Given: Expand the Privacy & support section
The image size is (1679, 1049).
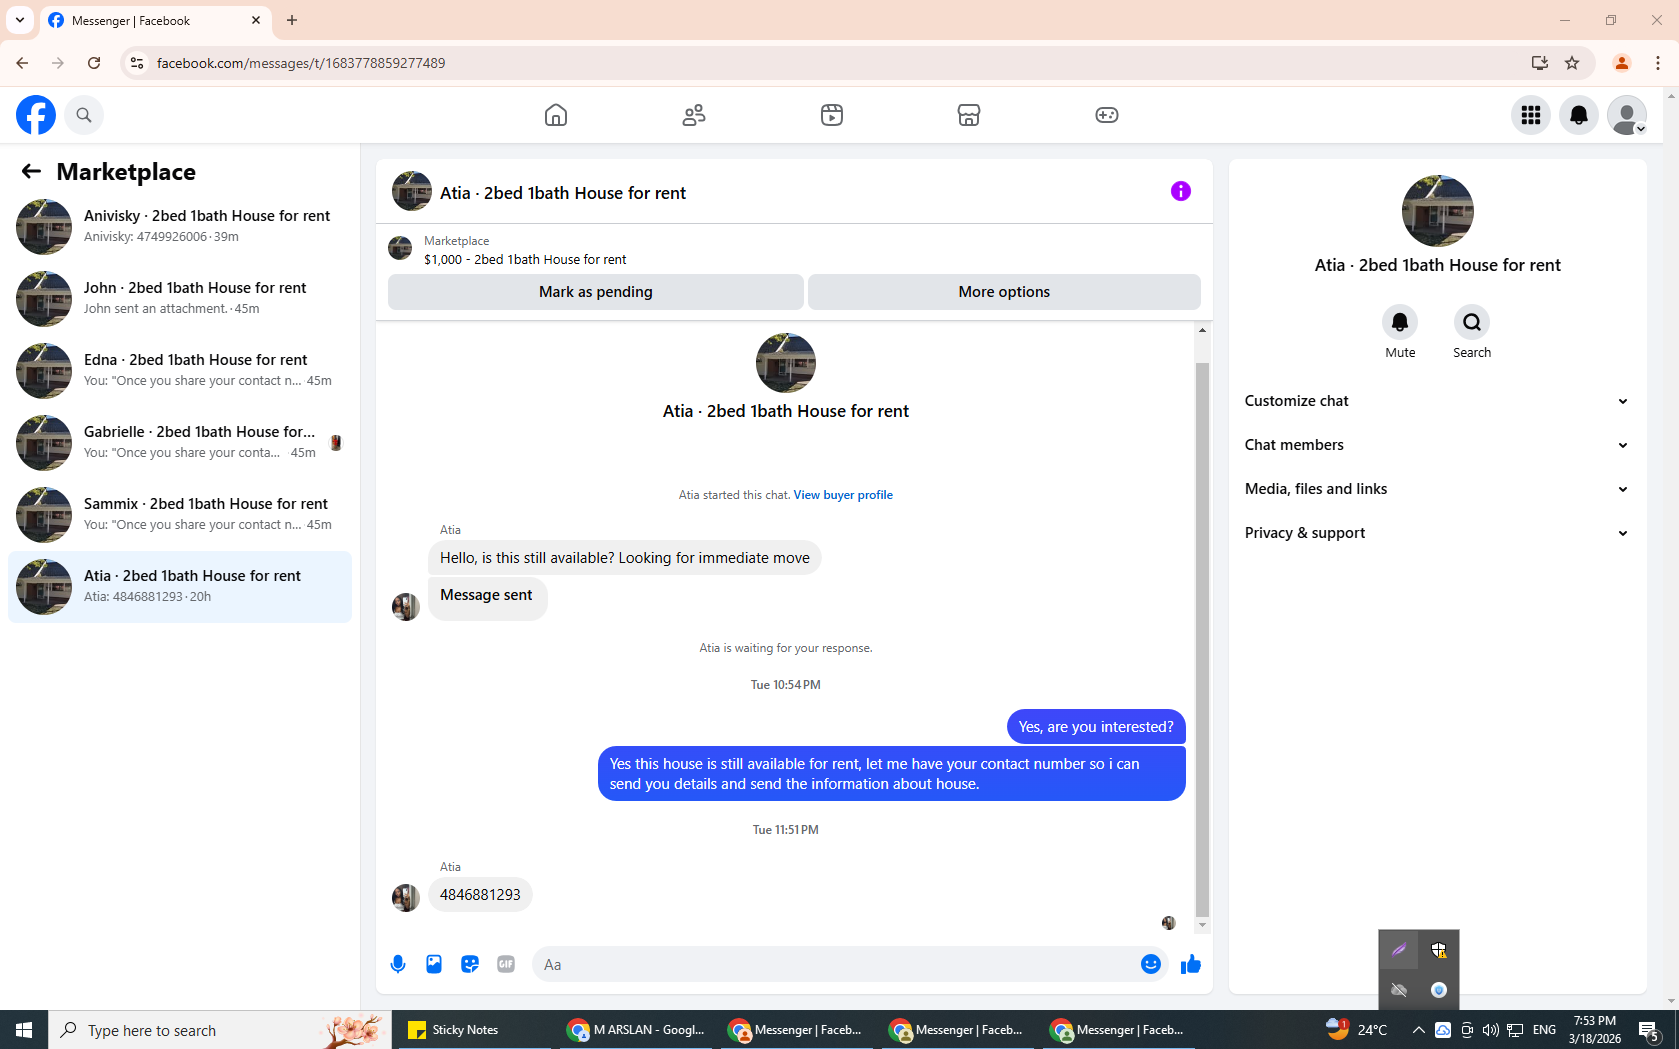Looking at the screenshot, I should click(x=1438, y=533).
